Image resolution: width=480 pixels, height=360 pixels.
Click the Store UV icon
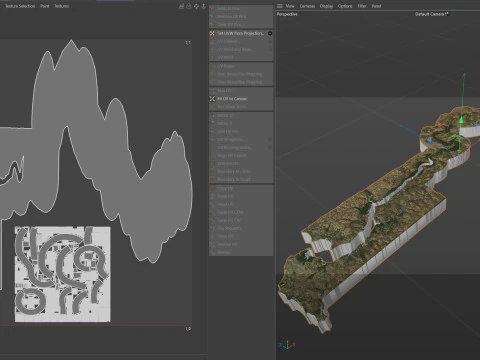[212, 236]
